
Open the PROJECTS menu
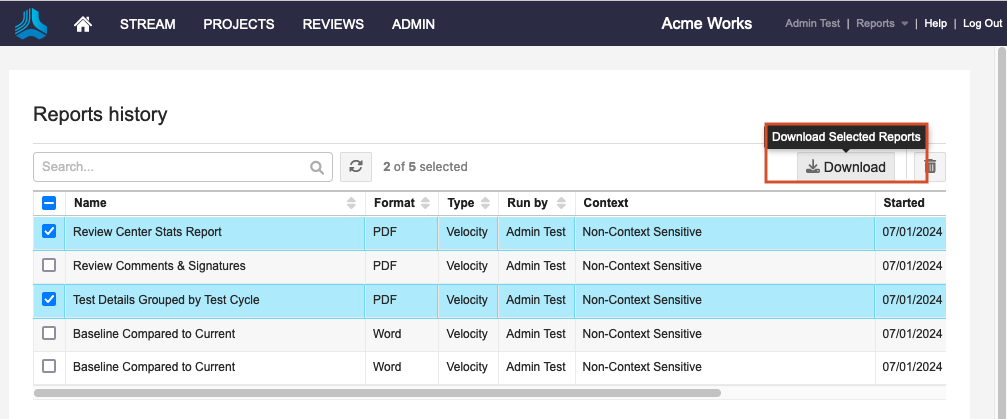238,24
